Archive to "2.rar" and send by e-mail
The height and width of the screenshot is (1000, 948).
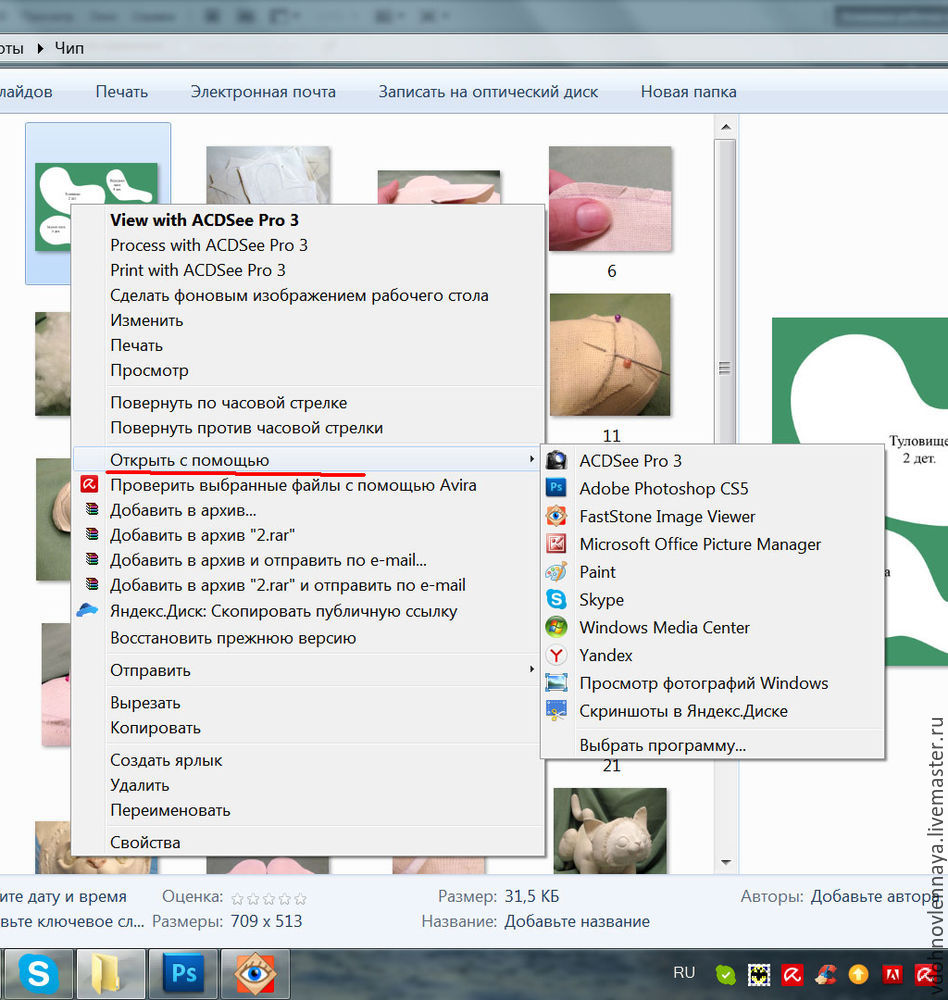click(x=307, y=585)
